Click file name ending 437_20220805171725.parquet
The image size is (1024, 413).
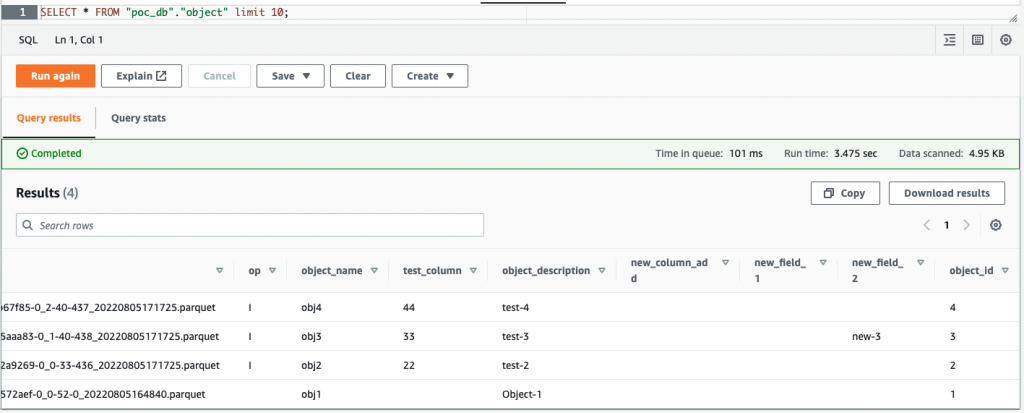coord(110,307)
